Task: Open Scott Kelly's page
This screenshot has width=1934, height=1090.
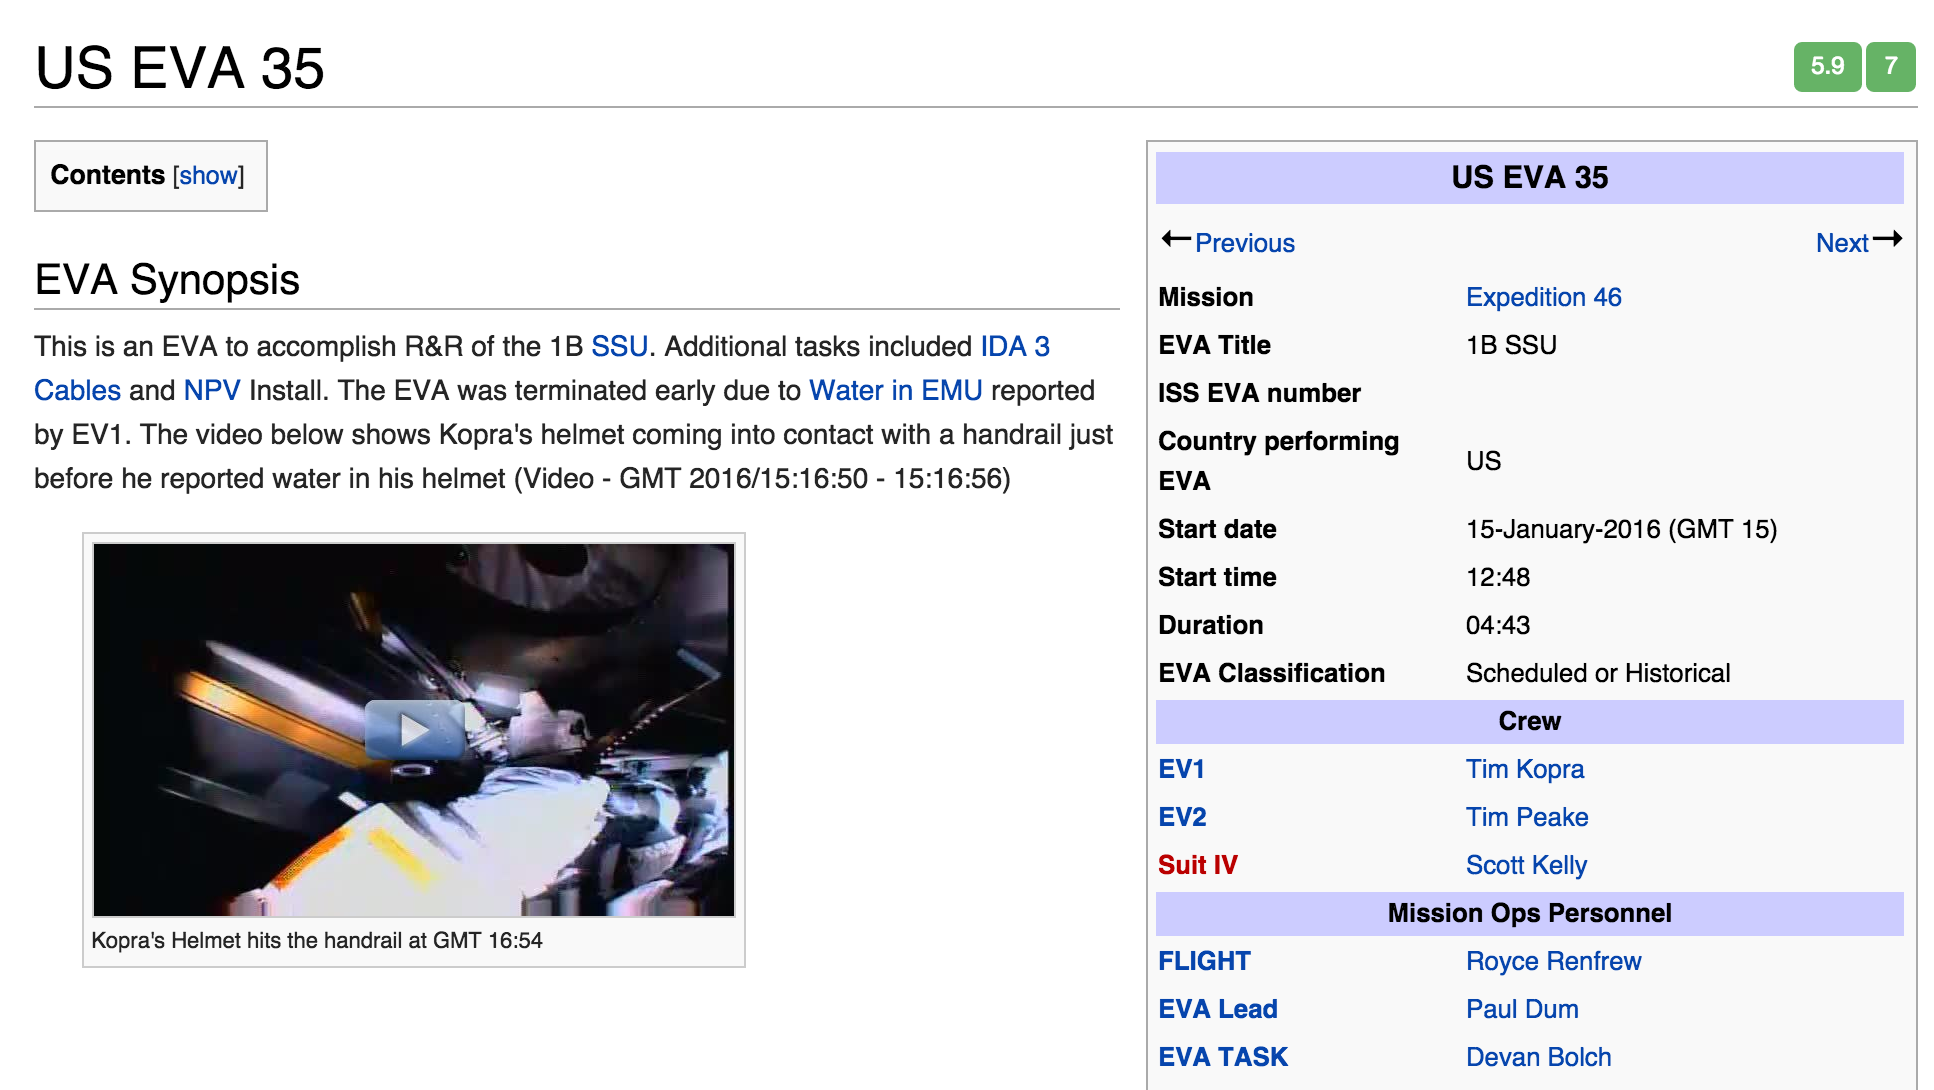Action: point(1526,865)
